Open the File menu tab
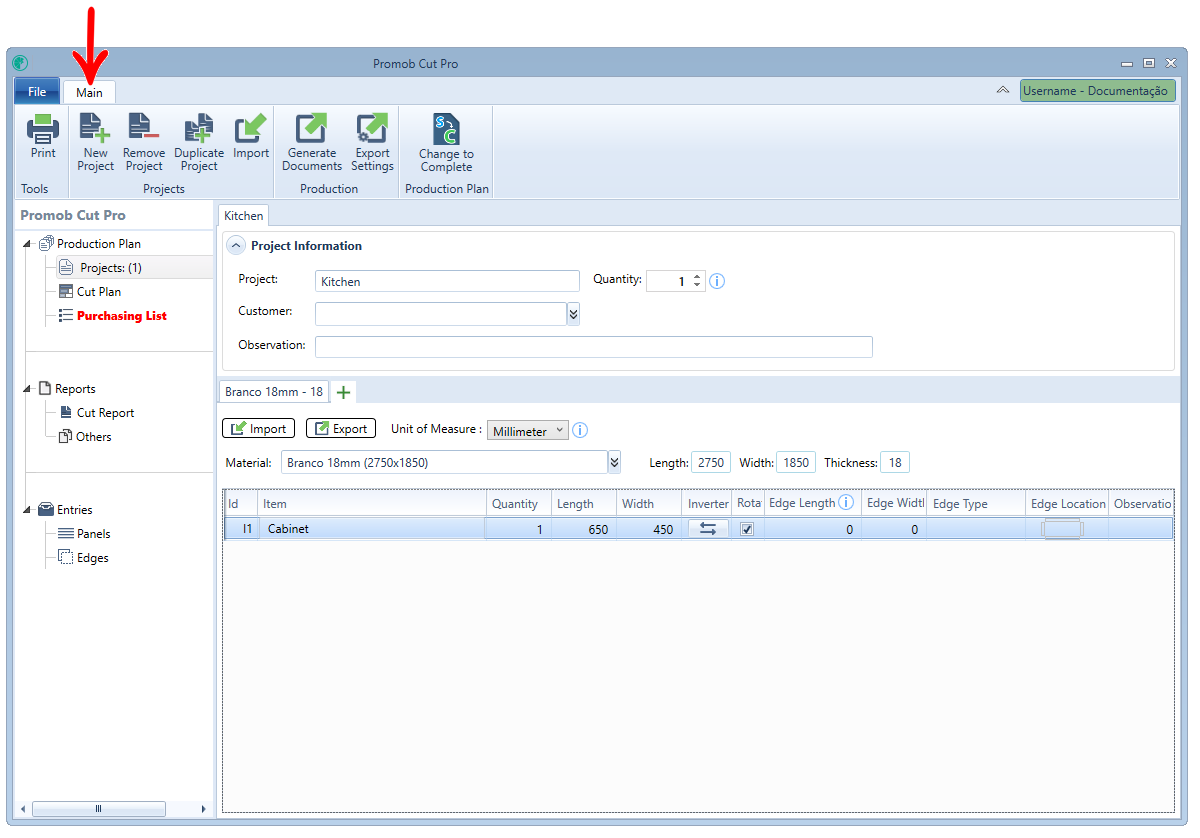The width and height of the screenshot is (1200, 838). click(x=37, y=92)
